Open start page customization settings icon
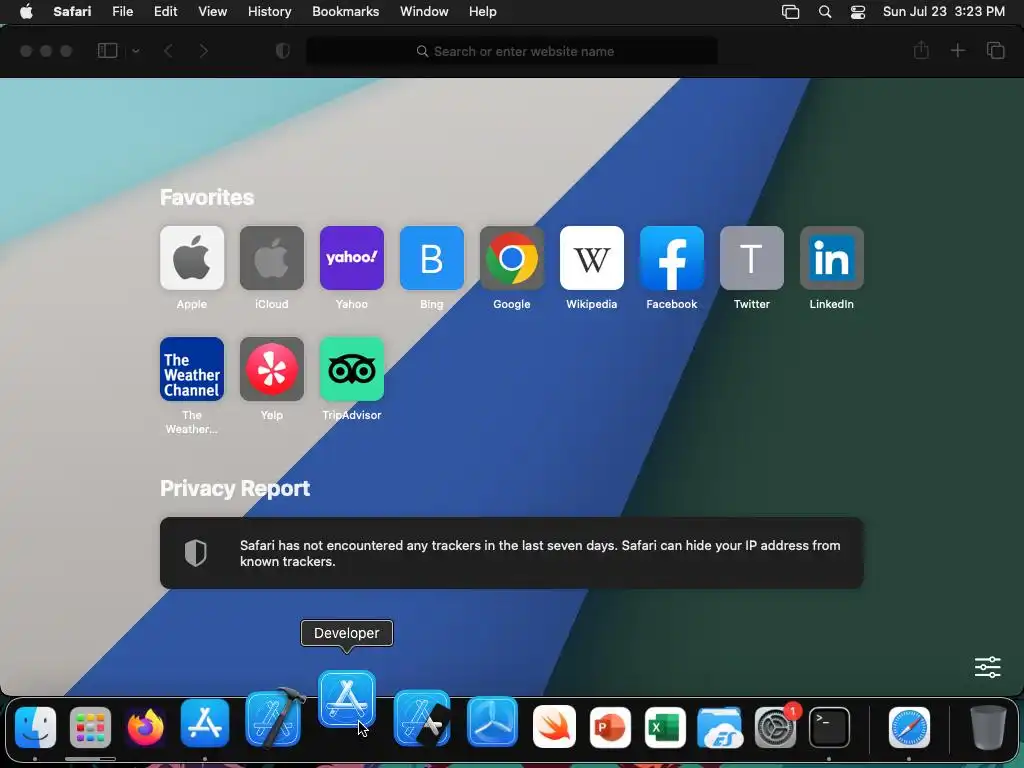This screenshot has width=1024, height=768. click(x=987, y=667)
